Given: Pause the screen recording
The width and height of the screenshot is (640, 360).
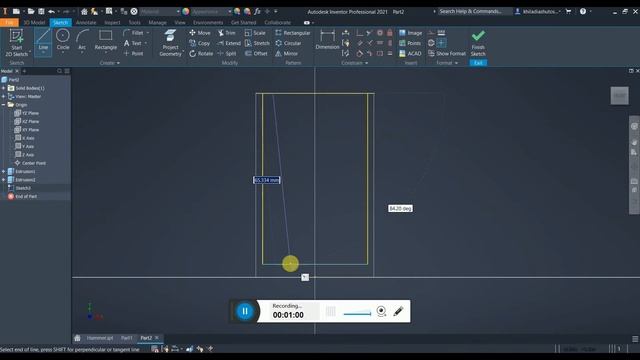Looking at the screenshot, I should [245, 311].
